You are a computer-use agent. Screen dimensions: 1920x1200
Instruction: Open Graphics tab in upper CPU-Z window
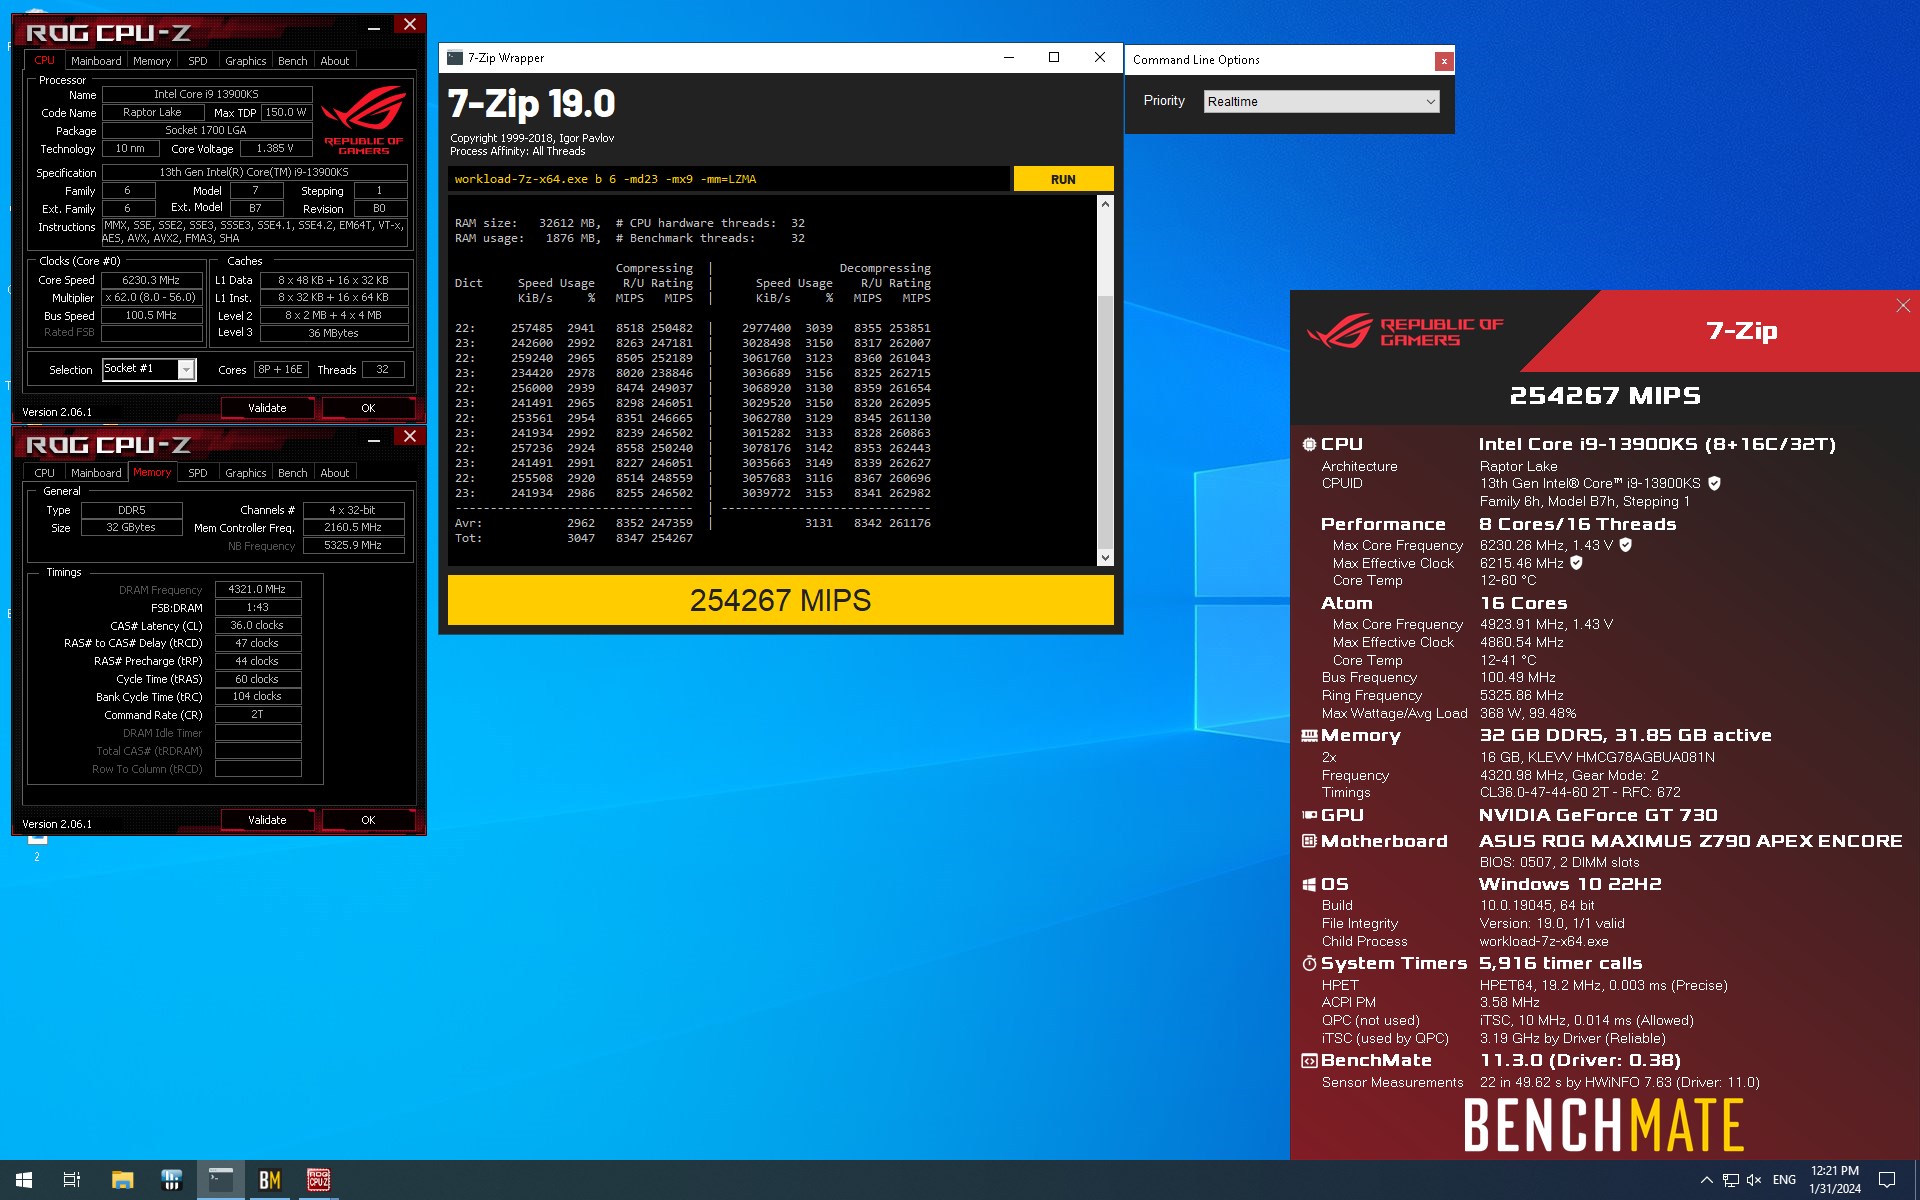pyautogui.click(x=245, y=61)
